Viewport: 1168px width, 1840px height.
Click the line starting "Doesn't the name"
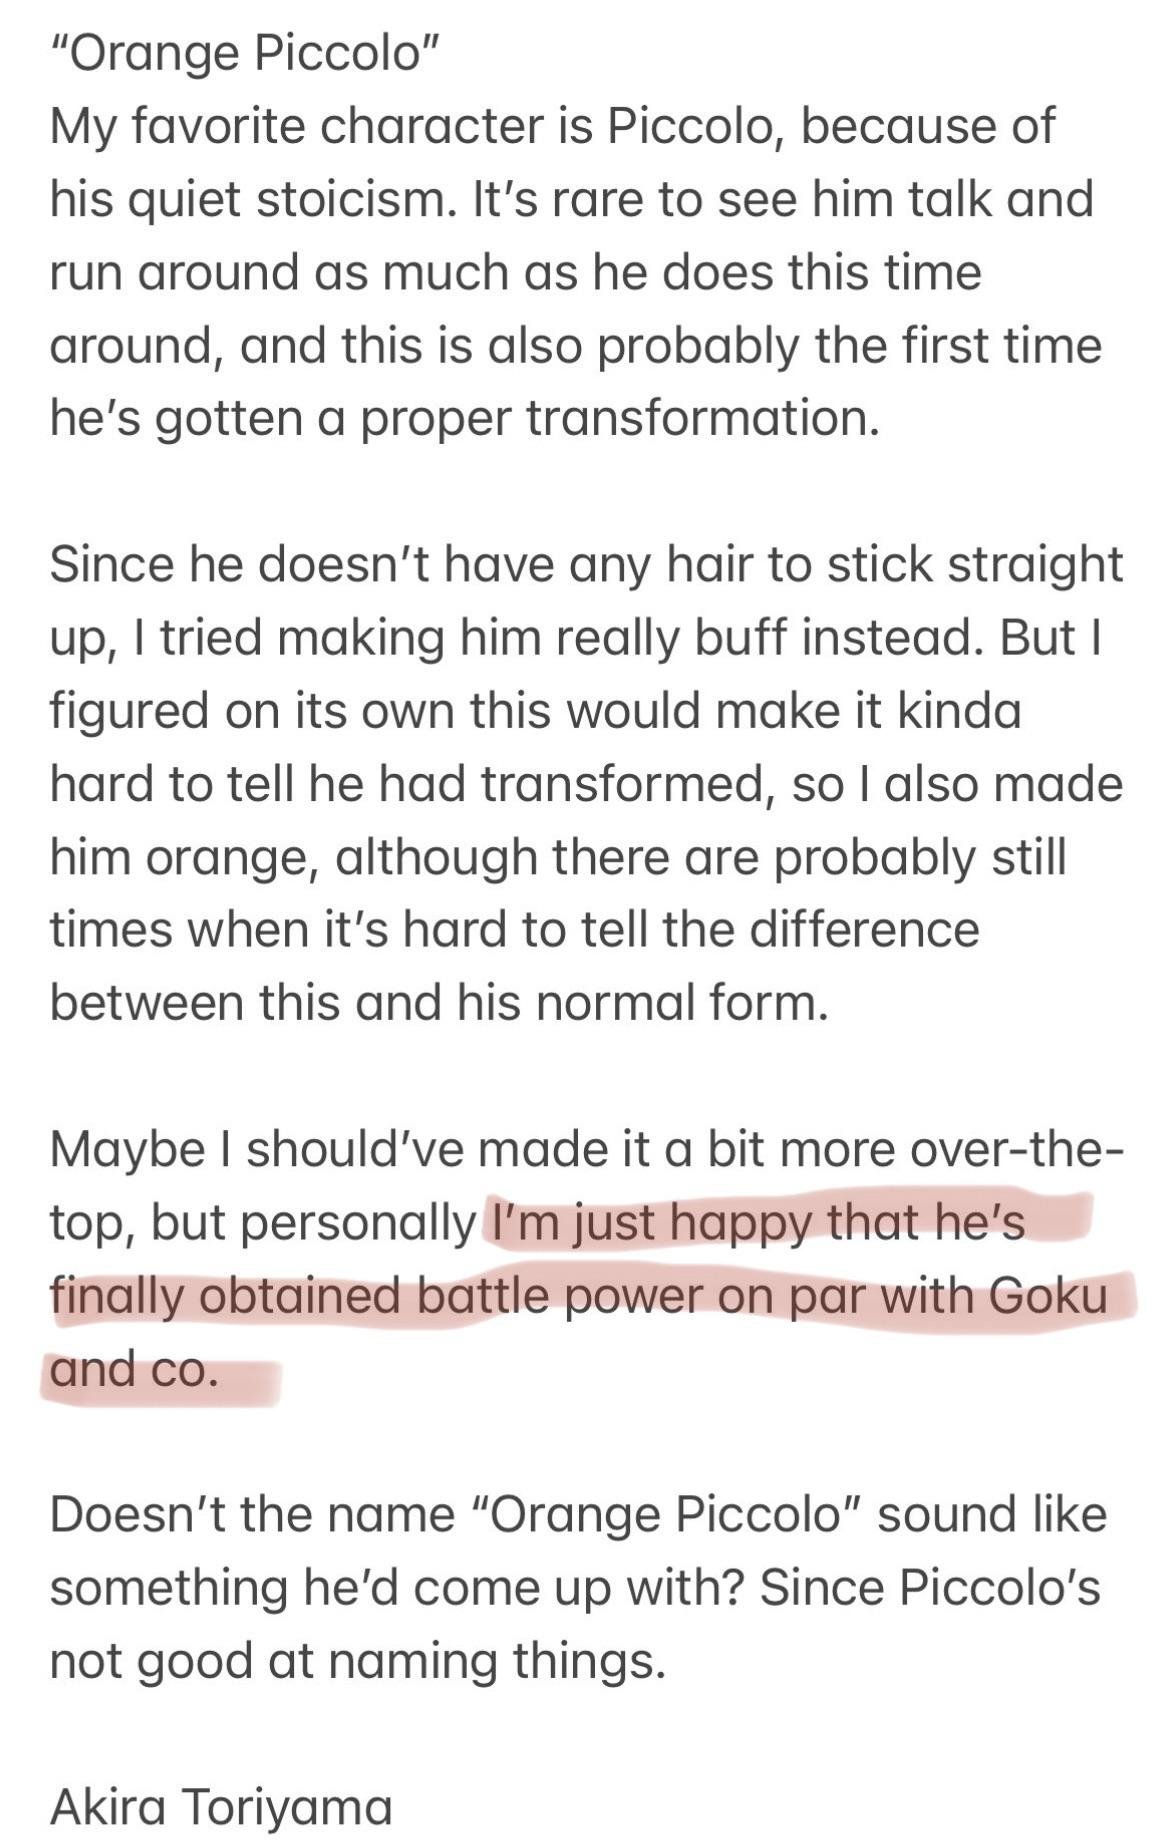pyautogui.click(x=578, y=1514)
